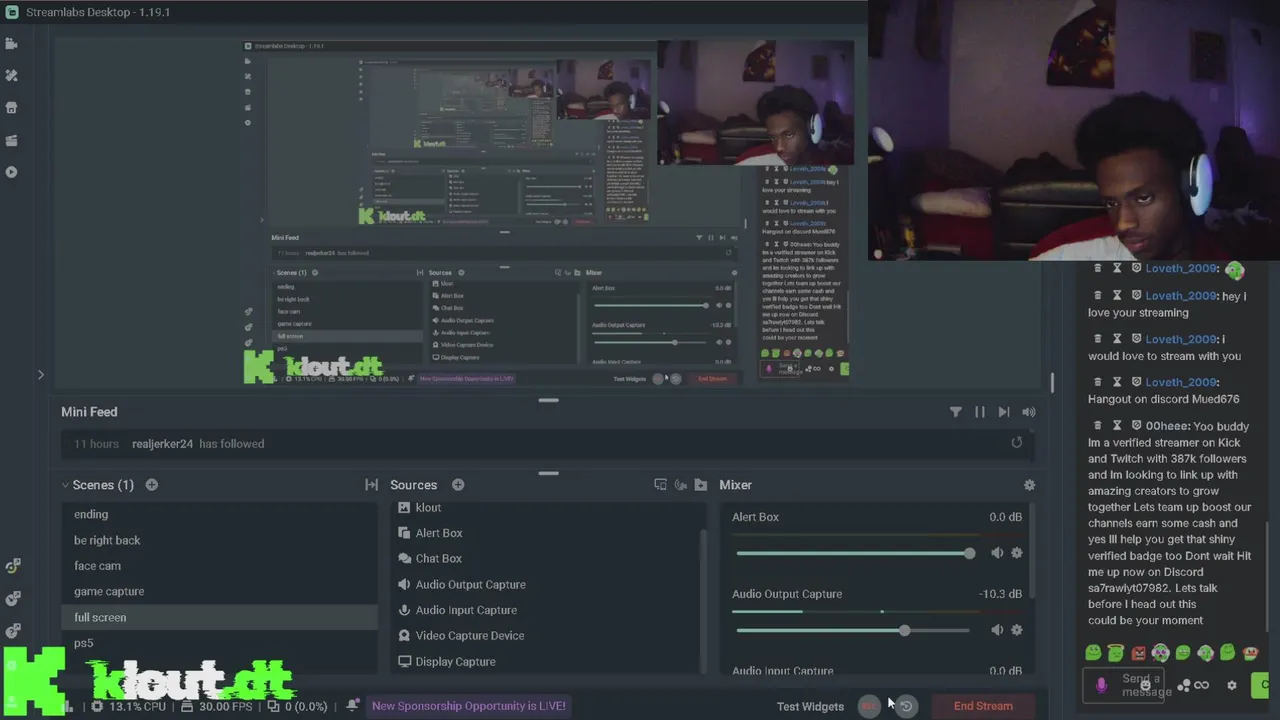Open the Editor camera icon in sidebar
1280x720 pixels.
12,44
